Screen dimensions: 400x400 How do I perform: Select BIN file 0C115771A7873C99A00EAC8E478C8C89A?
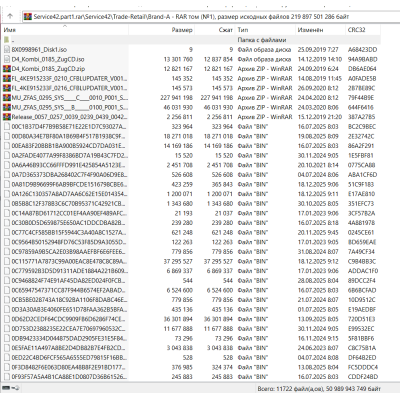point(69,262)
